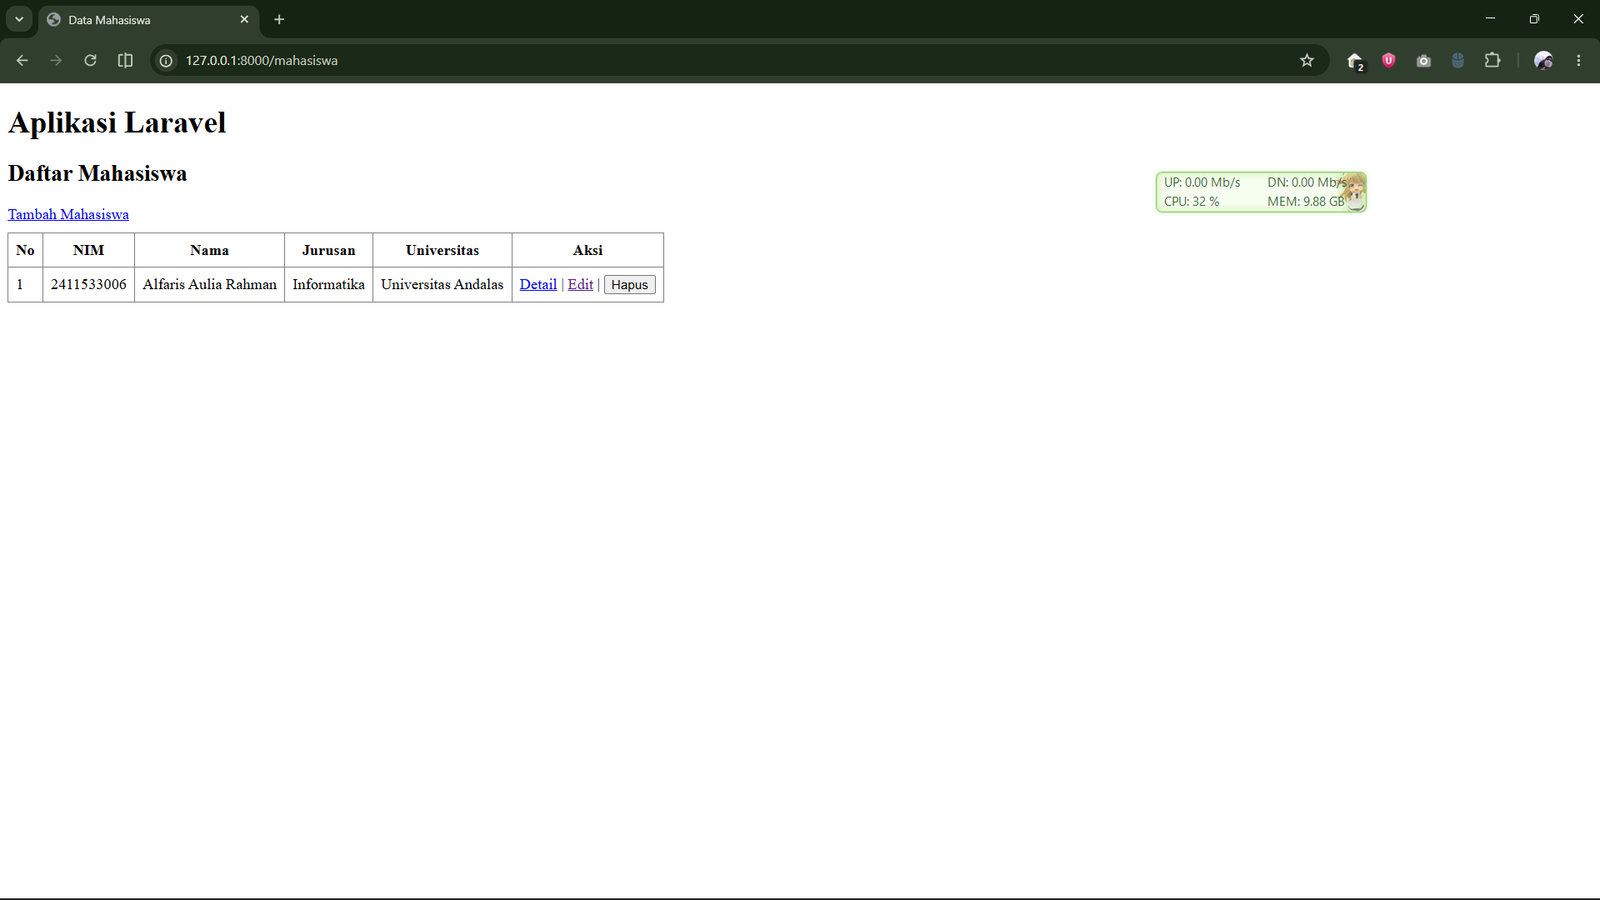Click the Jurusan column header
This screenshot has width=1600, height=900.
pyautogui.click(x=329, y=250)
